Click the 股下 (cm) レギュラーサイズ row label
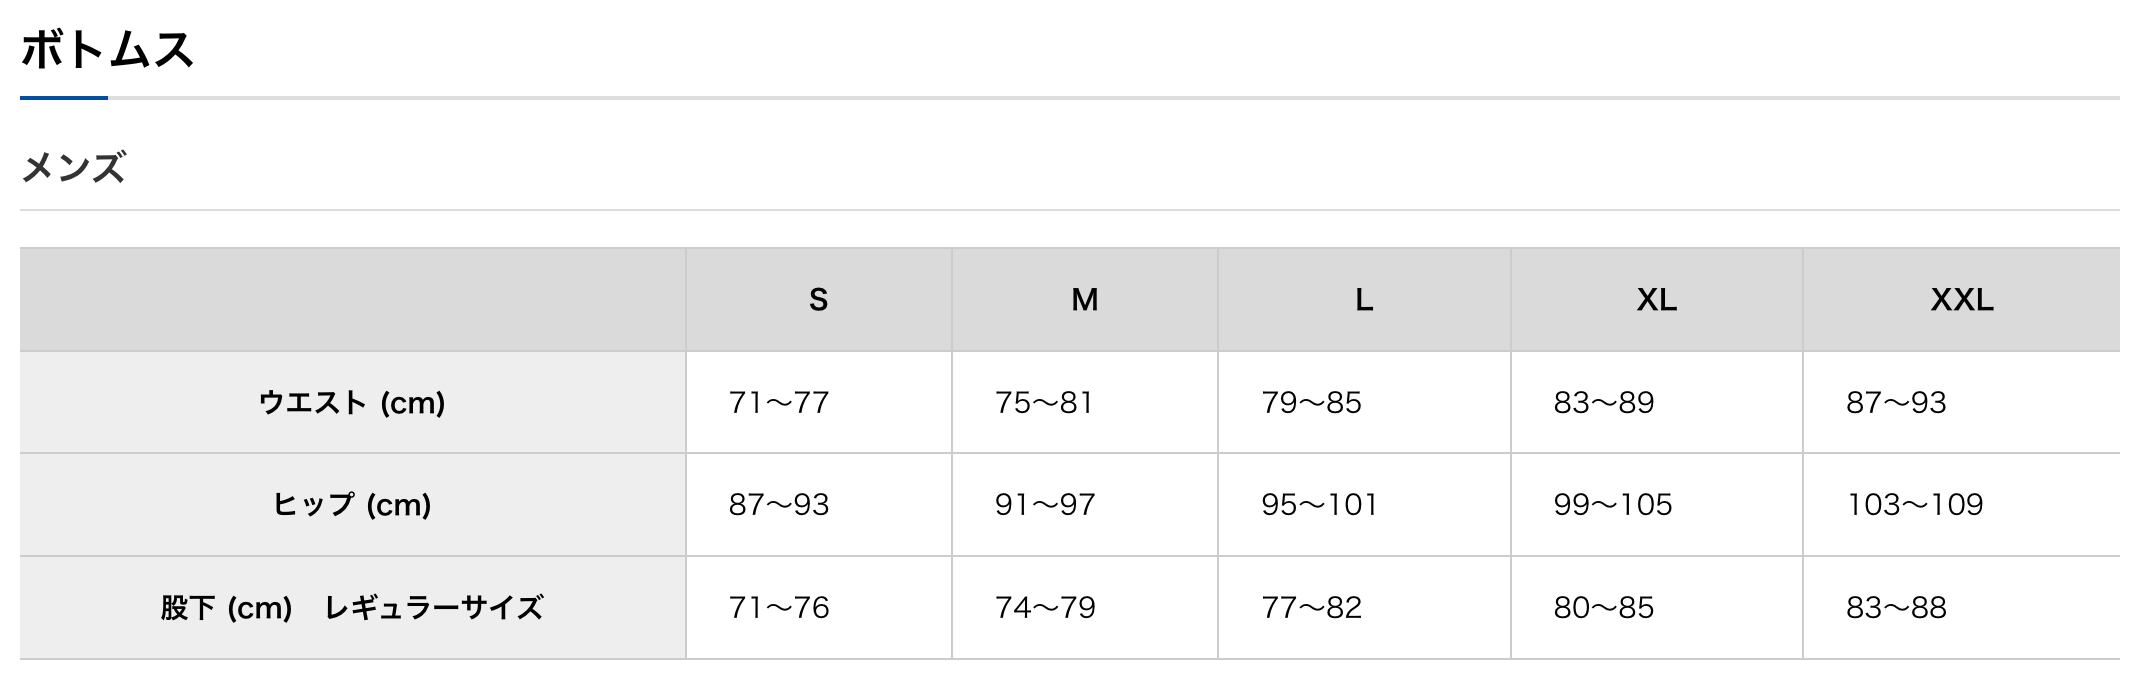Viewport: 2138px width, 692px height. click(352, 608)
